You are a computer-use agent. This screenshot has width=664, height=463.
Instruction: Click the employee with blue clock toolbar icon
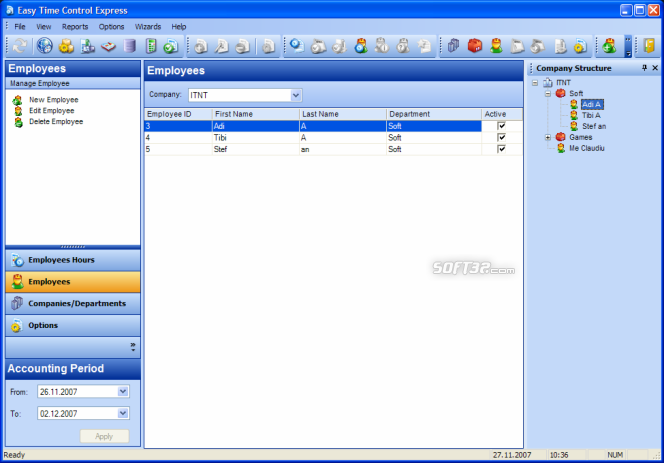[x=361, y=46]
